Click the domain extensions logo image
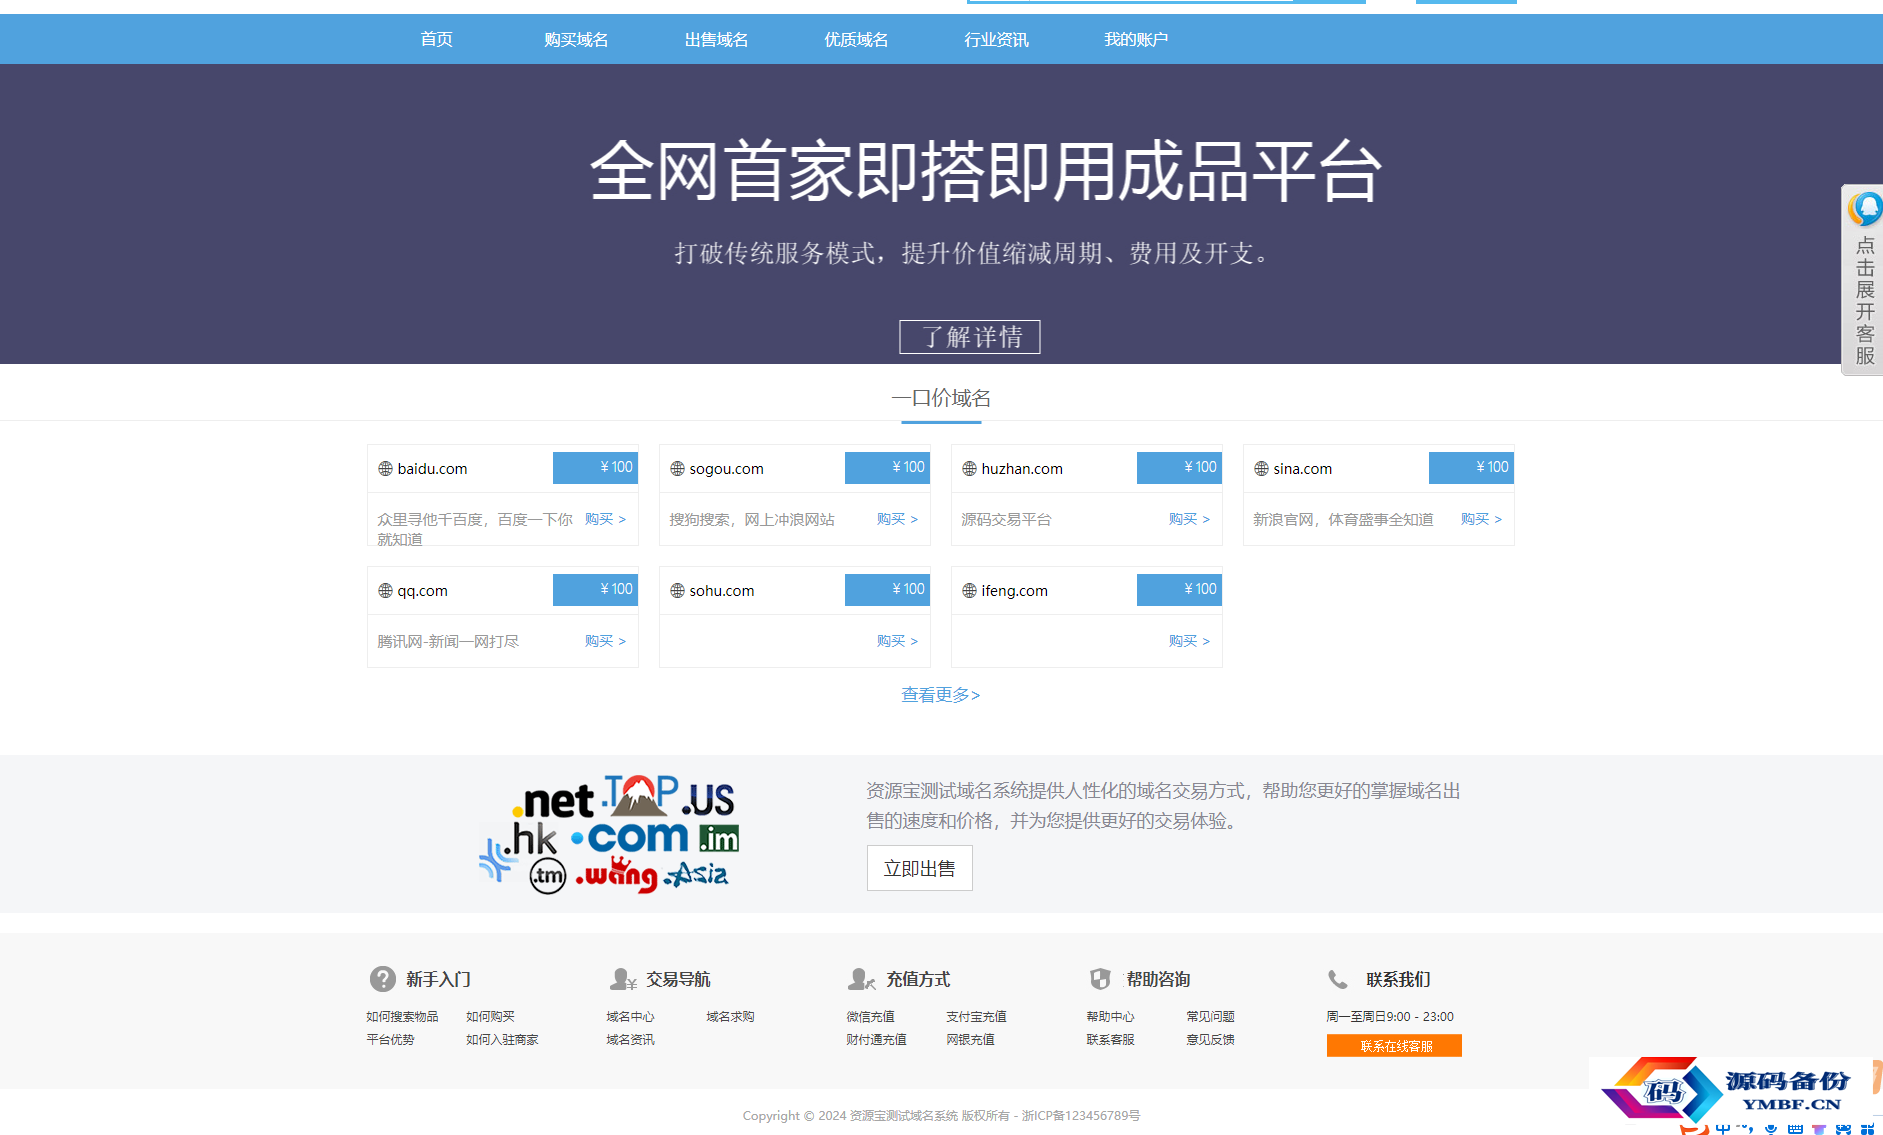The width and height of the screenshot is (1883, 1135). pos(610,834)
